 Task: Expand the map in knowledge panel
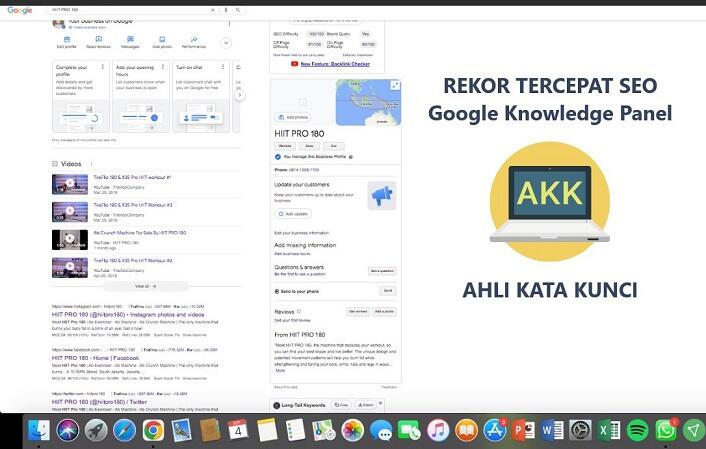coord(395,85)
